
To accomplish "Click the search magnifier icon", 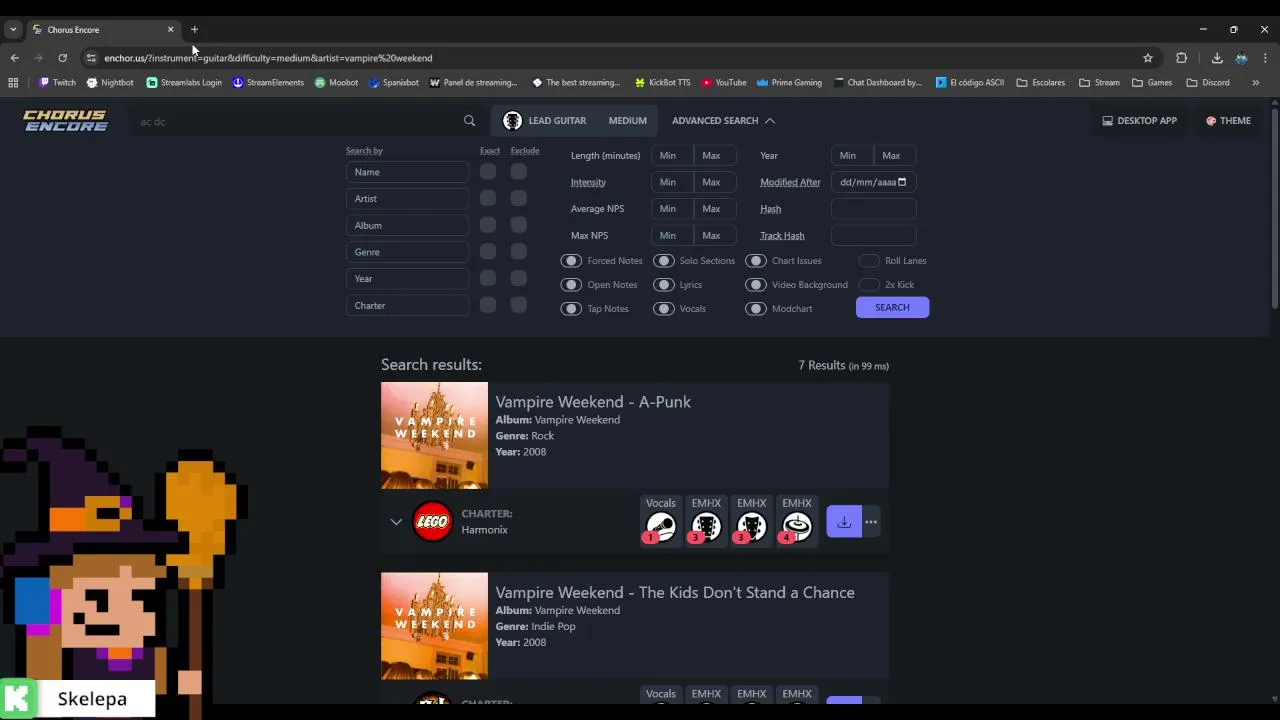I will click(x=469, y=121).
